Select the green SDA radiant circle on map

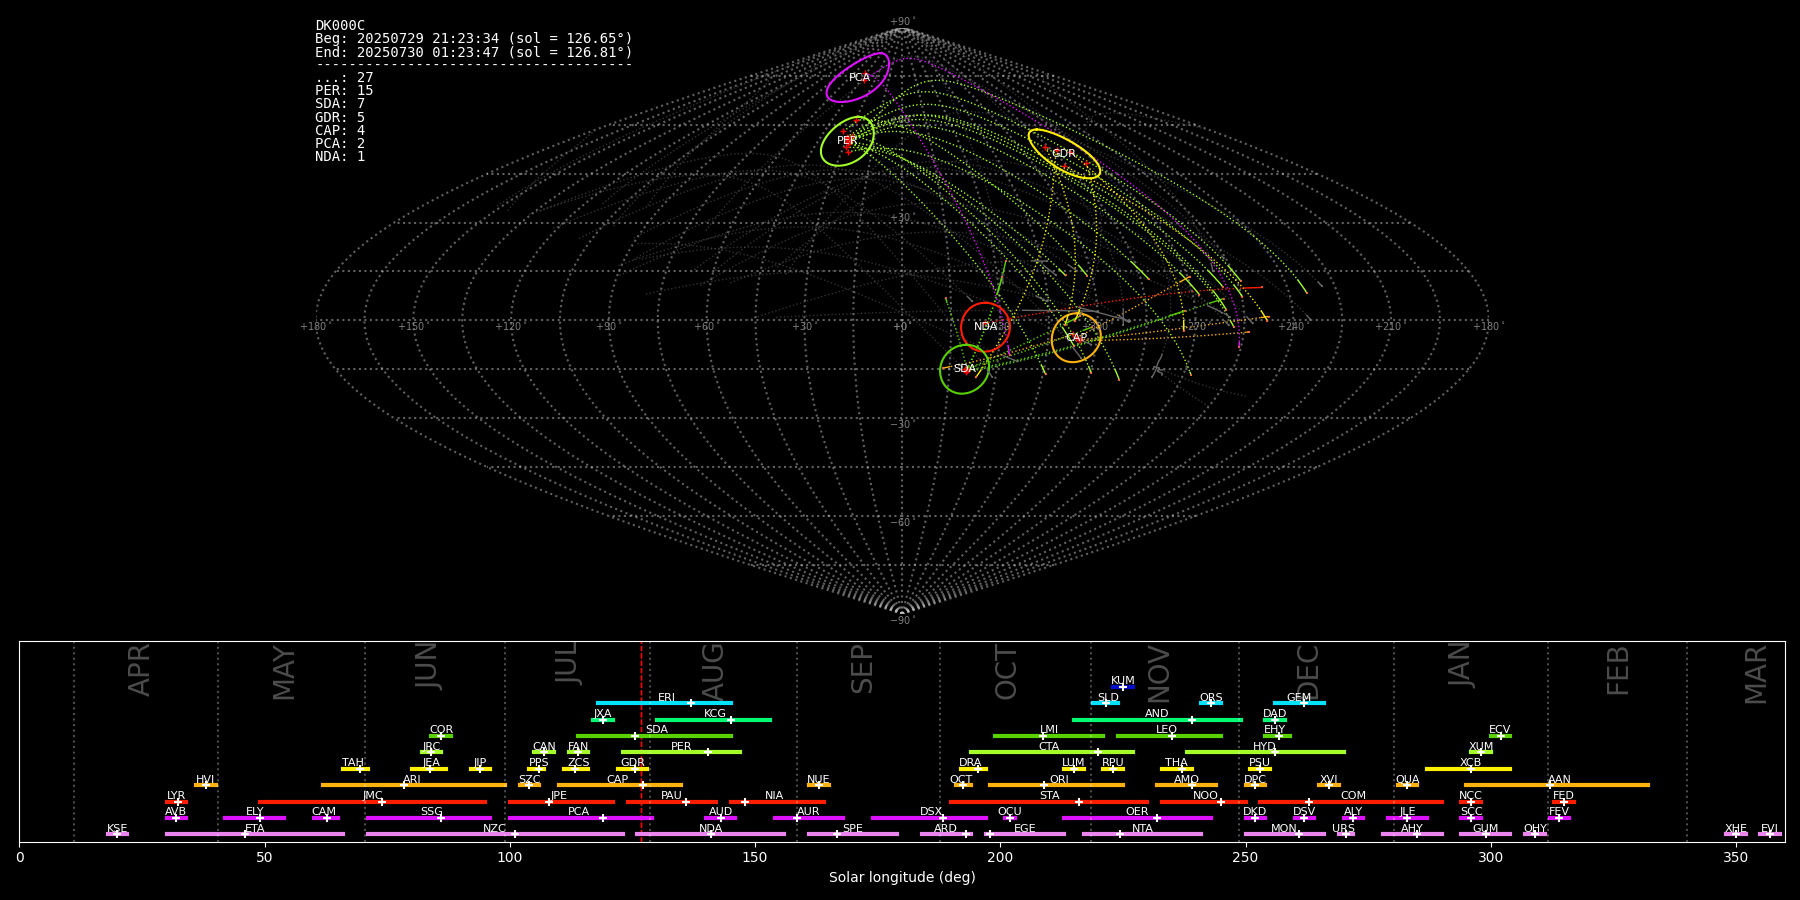point(964,369)
